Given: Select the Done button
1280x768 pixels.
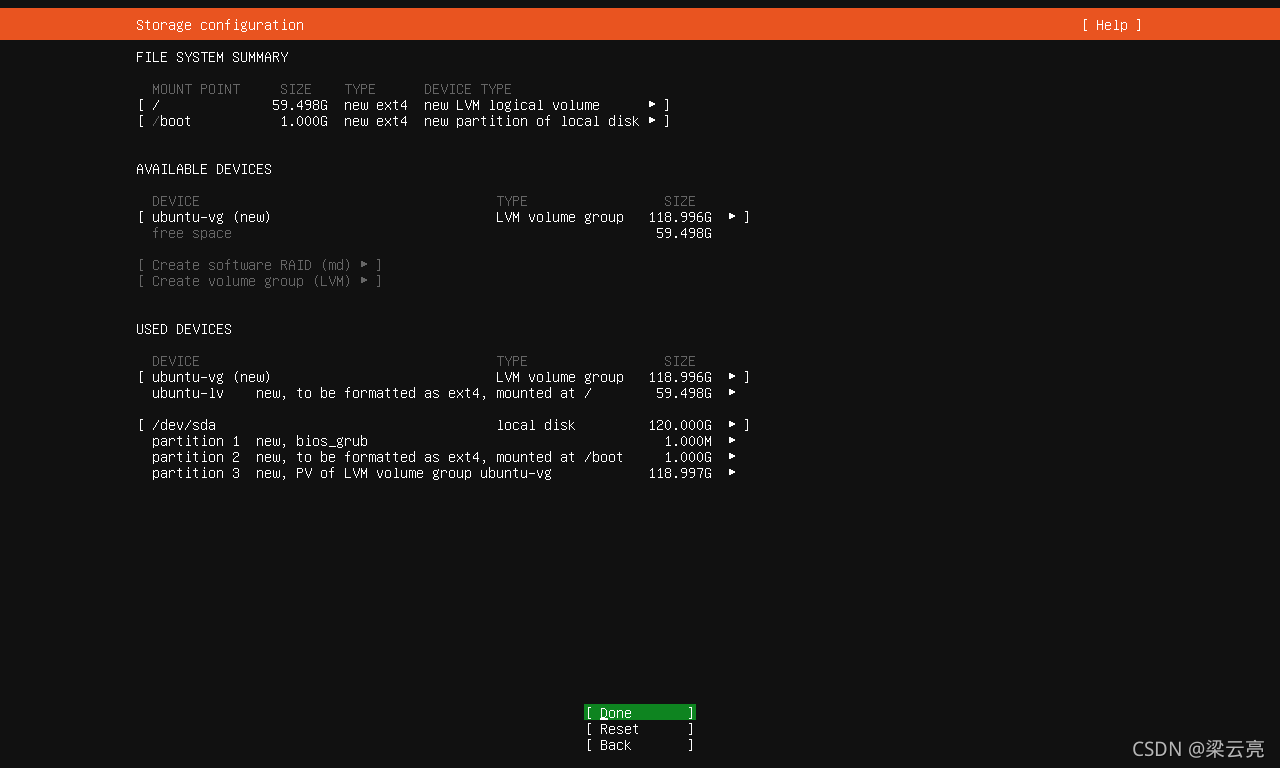Looking at the screenshot, I should click(x=640, y=713).
